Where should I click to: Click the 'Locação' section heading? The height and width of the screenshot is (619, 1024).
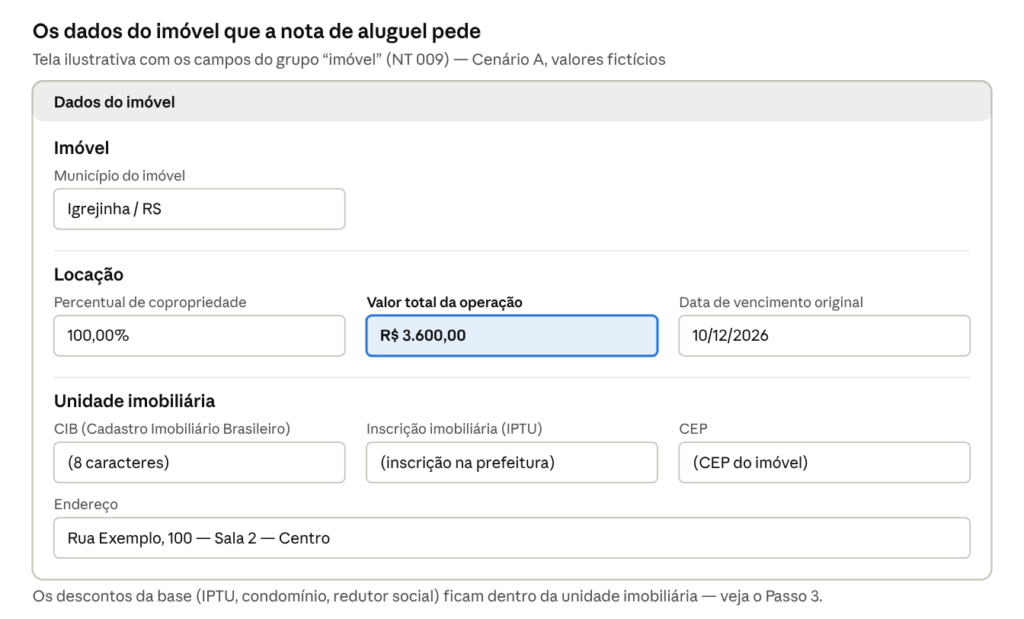coord(89,274)
